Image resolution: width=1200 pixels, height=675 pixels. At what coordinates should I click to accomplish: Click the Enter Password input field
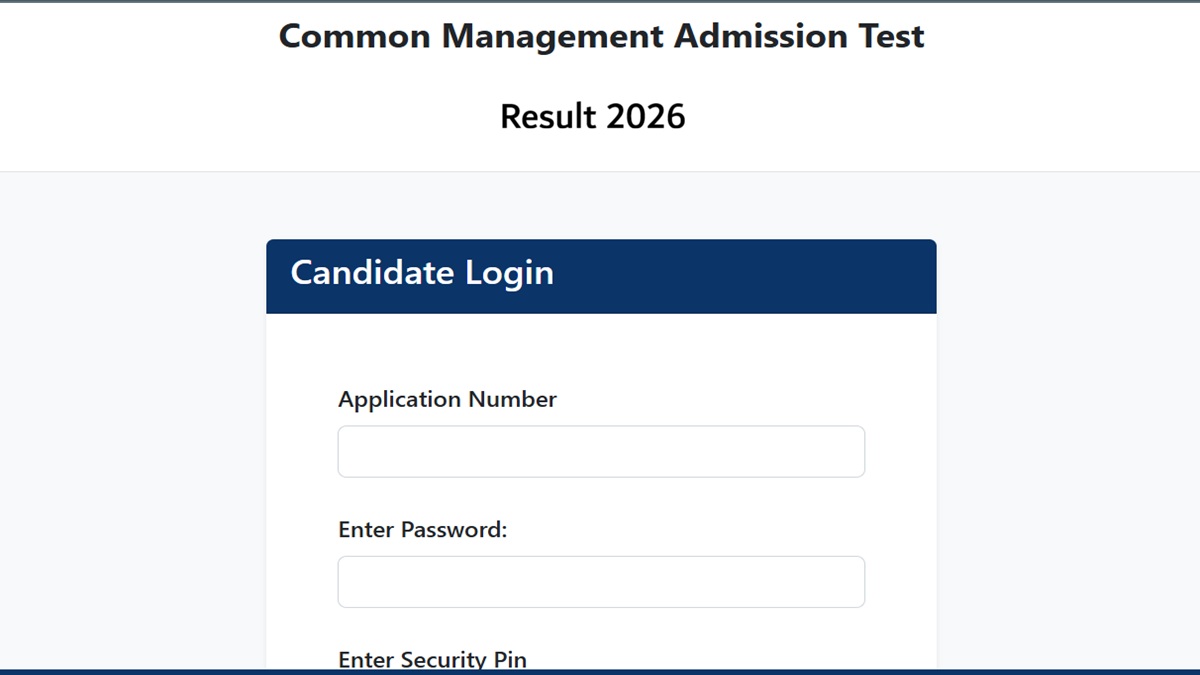600,581
